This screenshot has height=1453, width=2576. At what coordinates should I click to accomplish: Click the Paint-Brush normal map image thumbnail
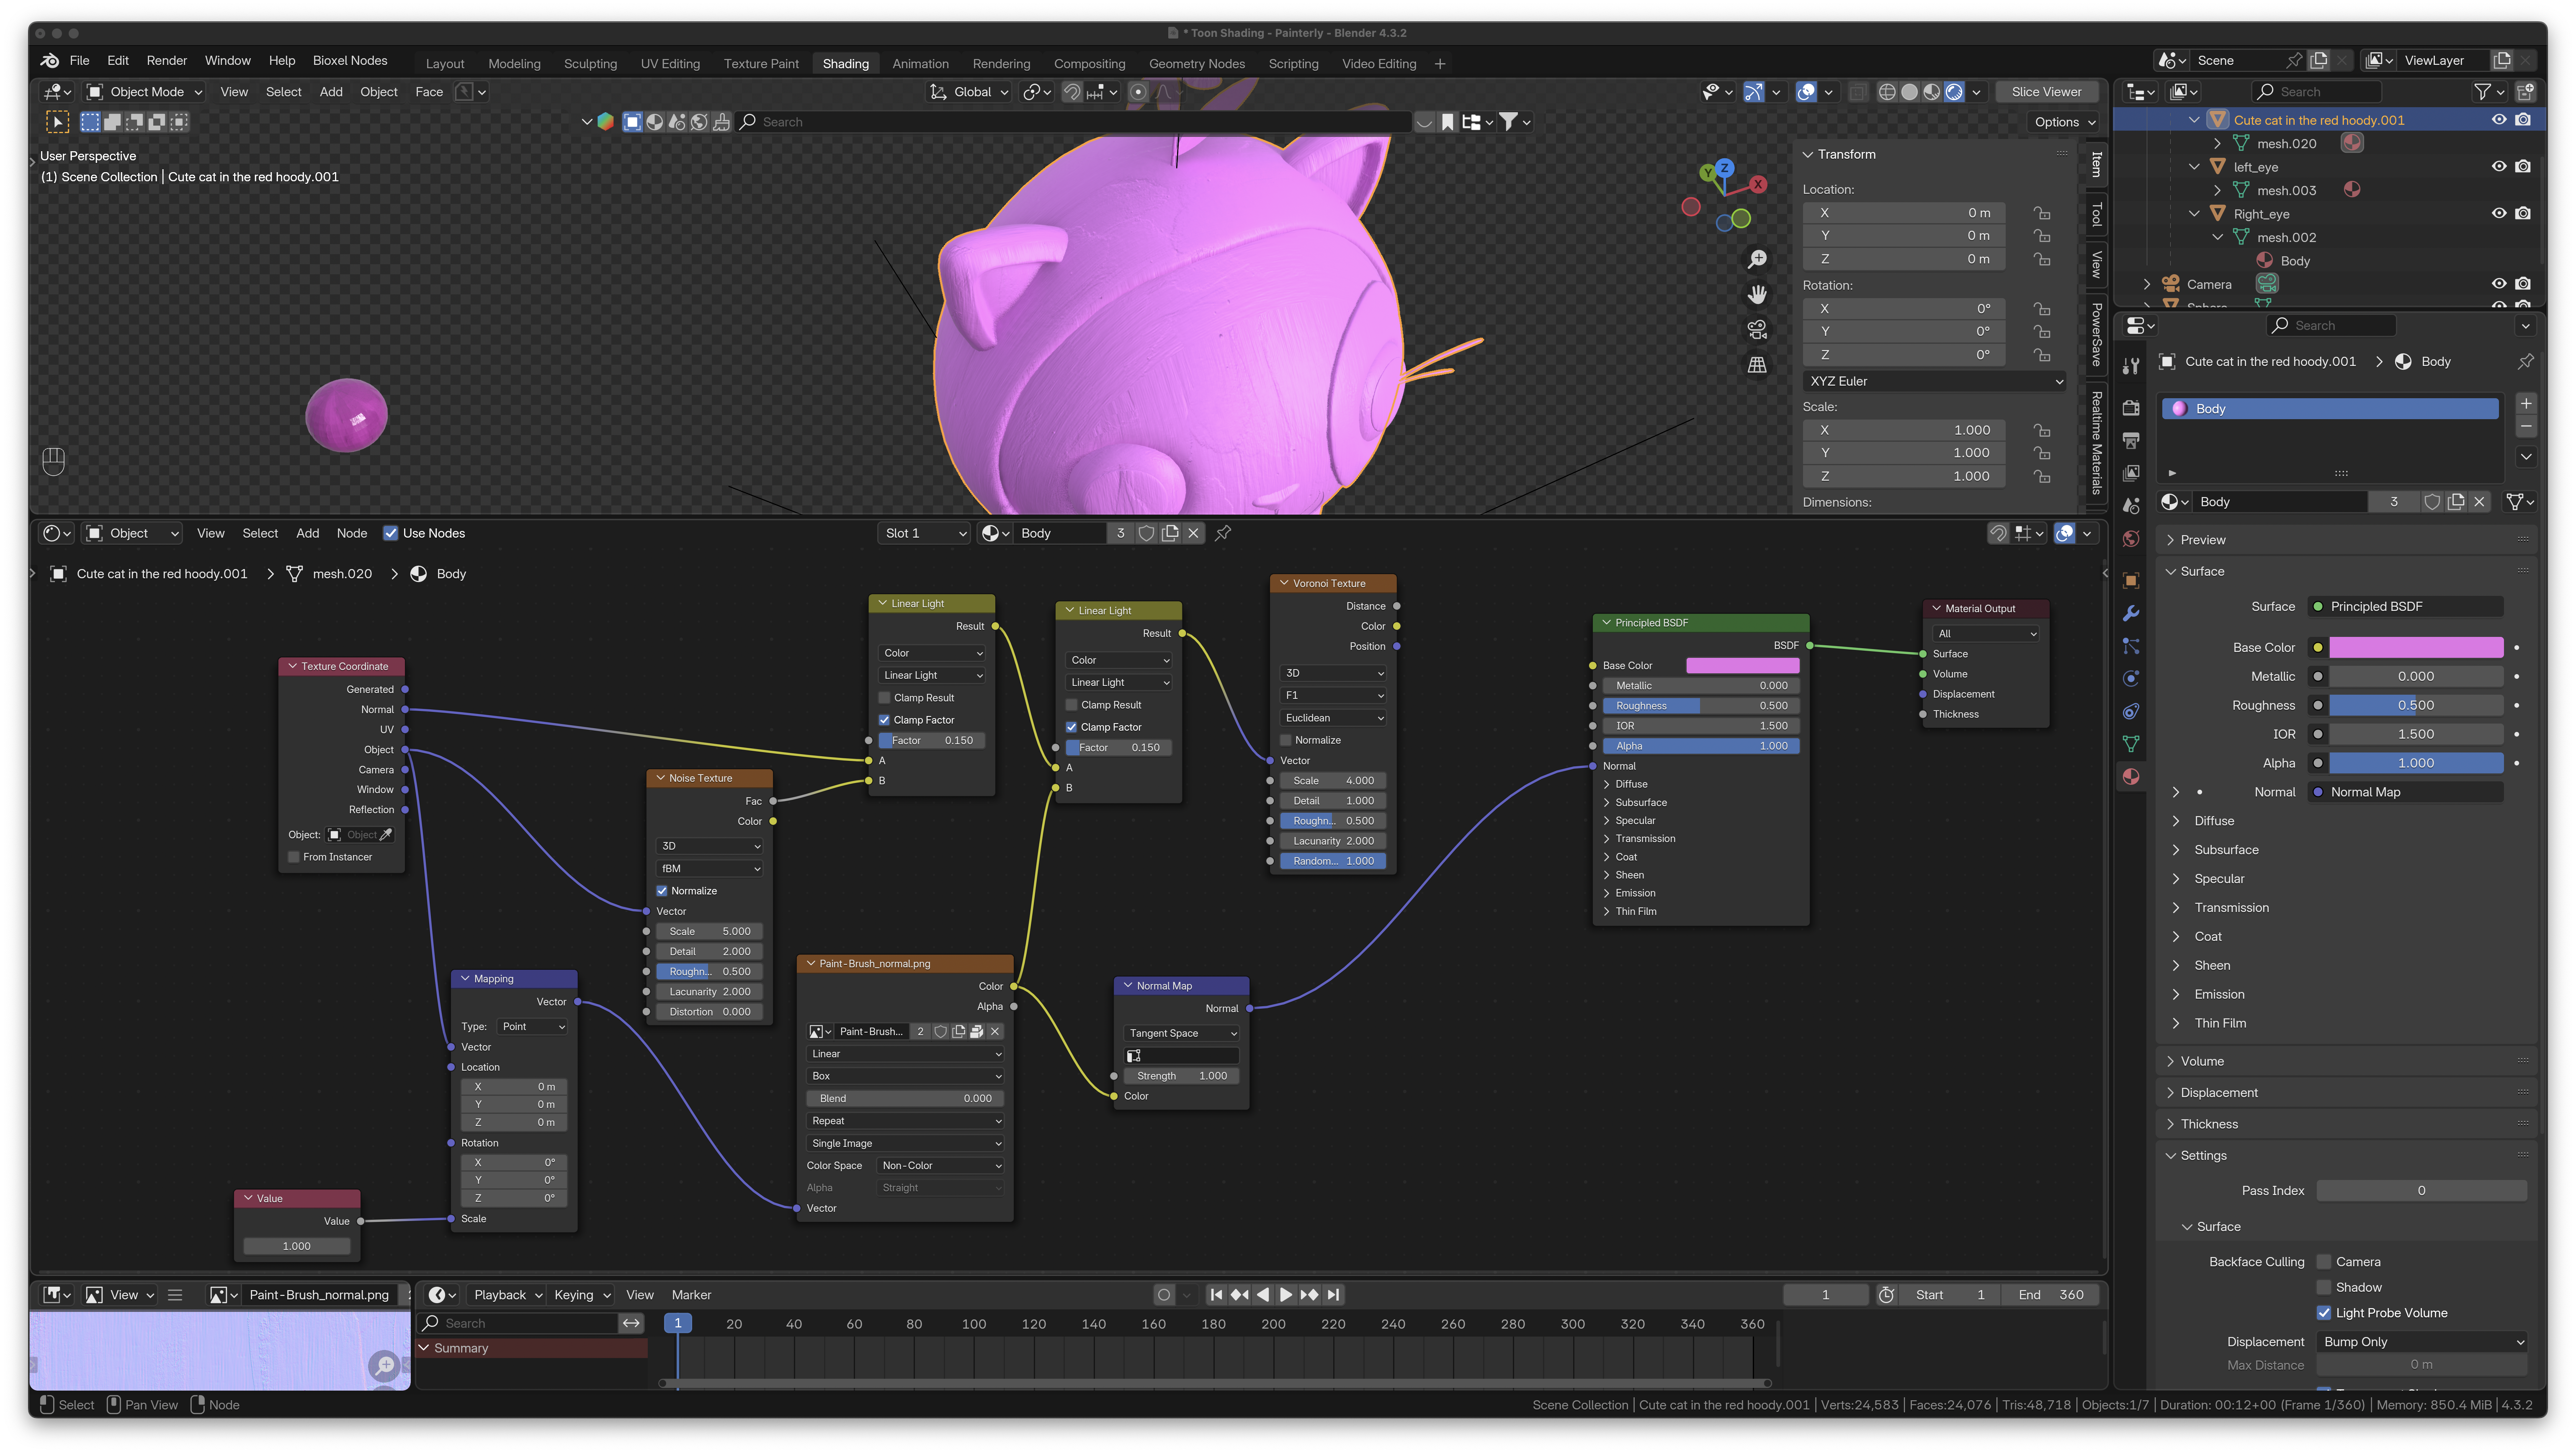(220, 1351)
